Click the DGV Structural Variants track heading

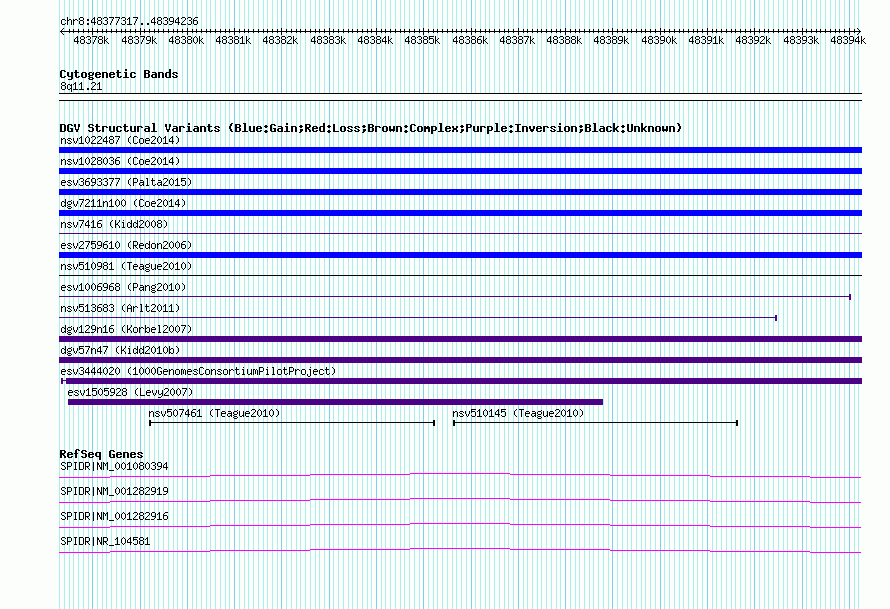(x=371, y=128)
